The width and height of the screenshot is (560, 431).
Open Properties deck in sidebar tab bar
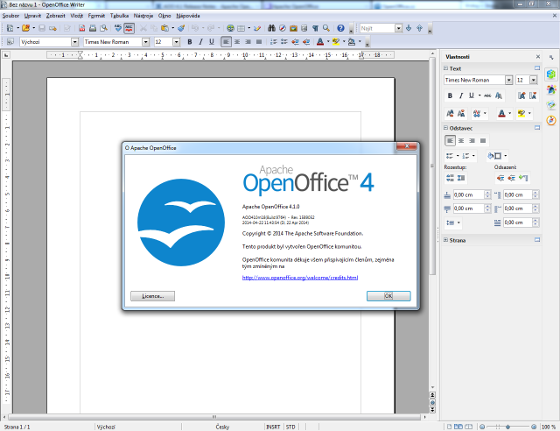click(551, 74)
